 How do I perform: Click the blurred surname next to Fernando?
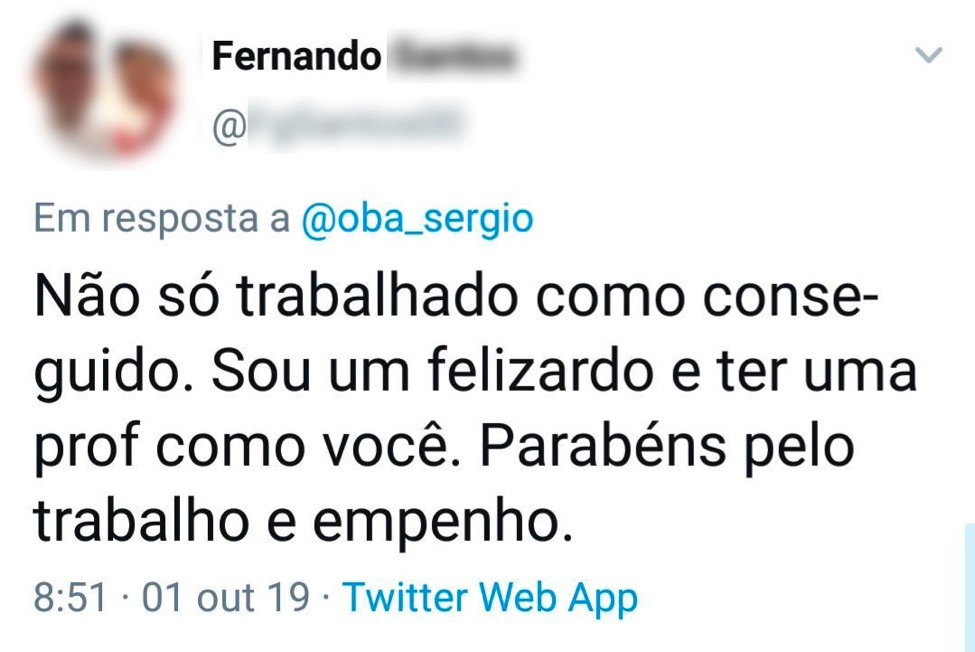click(451, 58)
